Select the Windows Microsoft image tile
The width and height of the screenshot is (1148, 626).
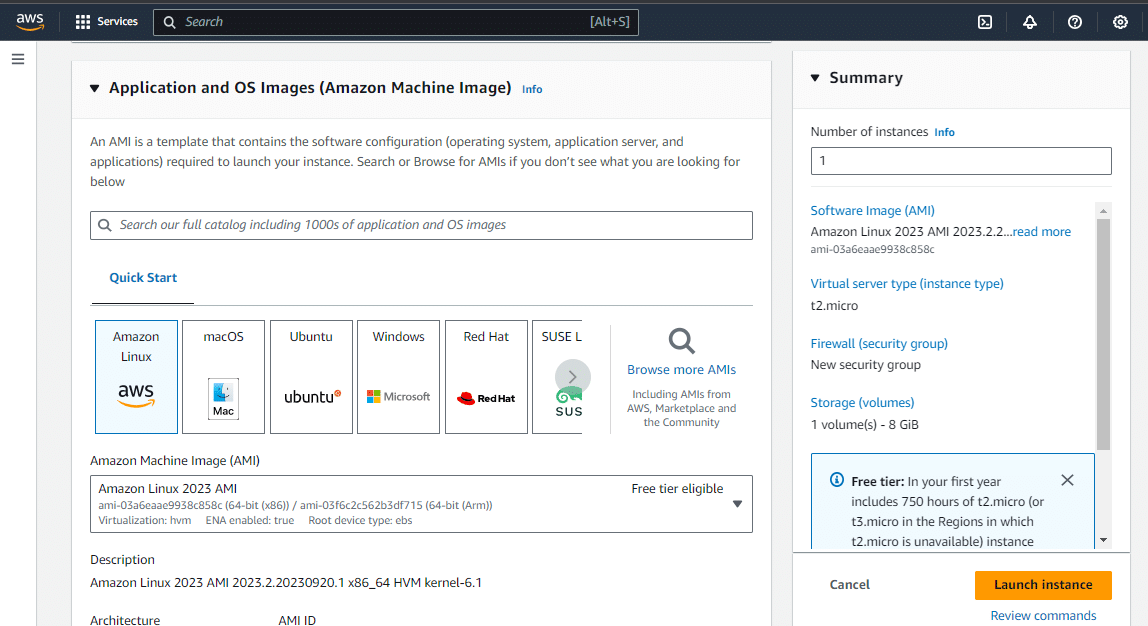(398, 377)
